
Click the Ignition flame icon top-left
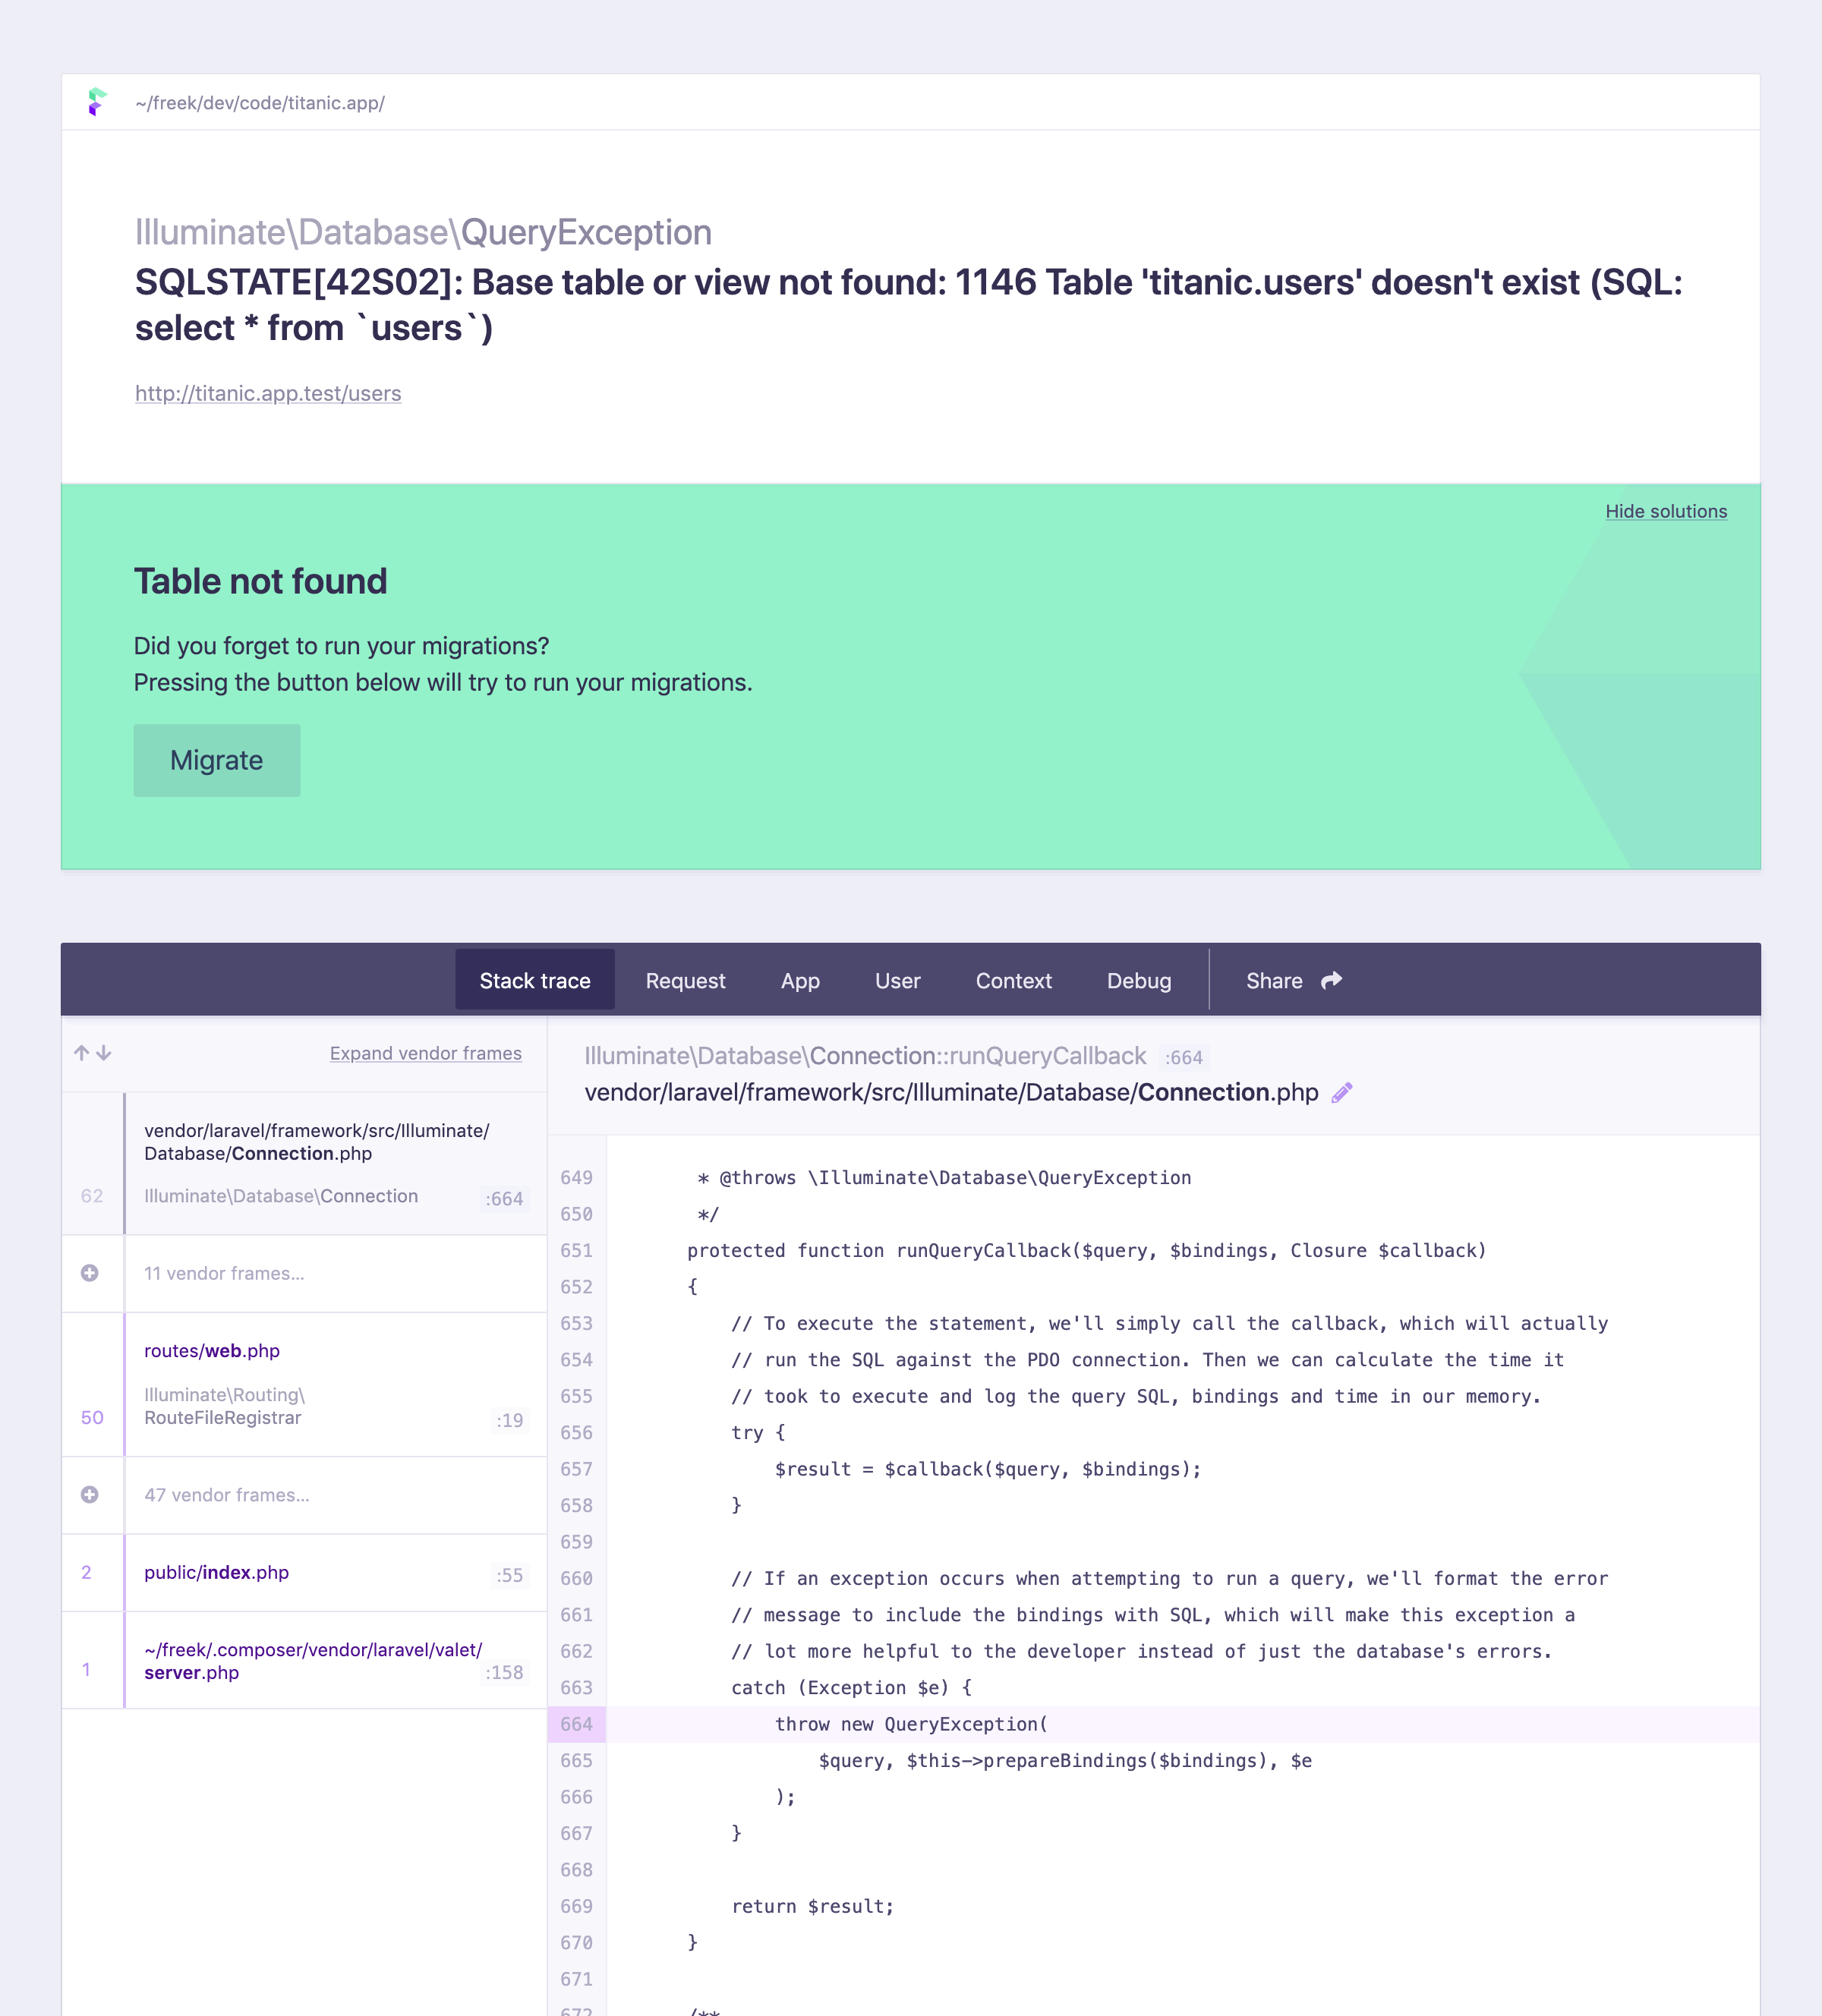coord(99,102)
